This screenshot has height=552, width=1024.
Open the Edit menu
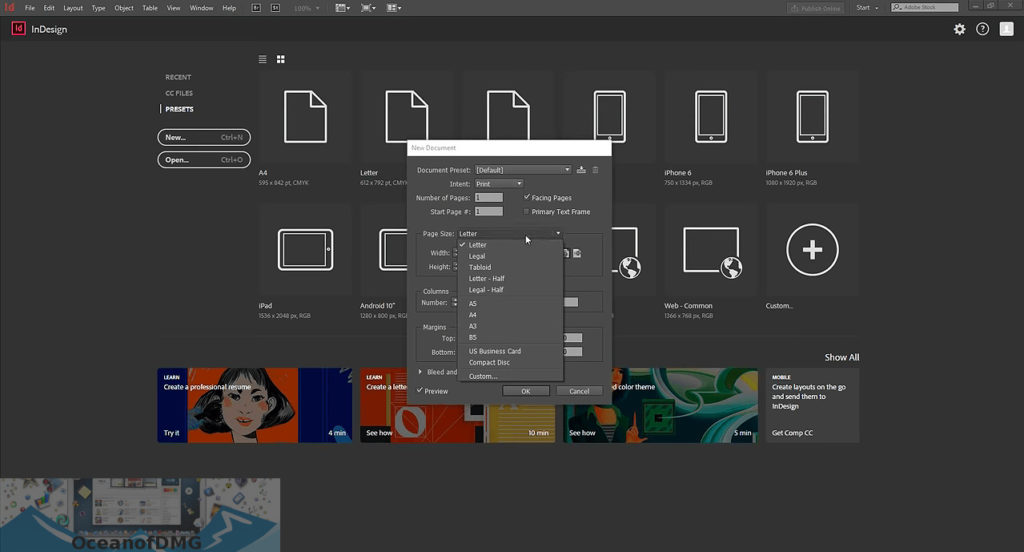point(49,8)
